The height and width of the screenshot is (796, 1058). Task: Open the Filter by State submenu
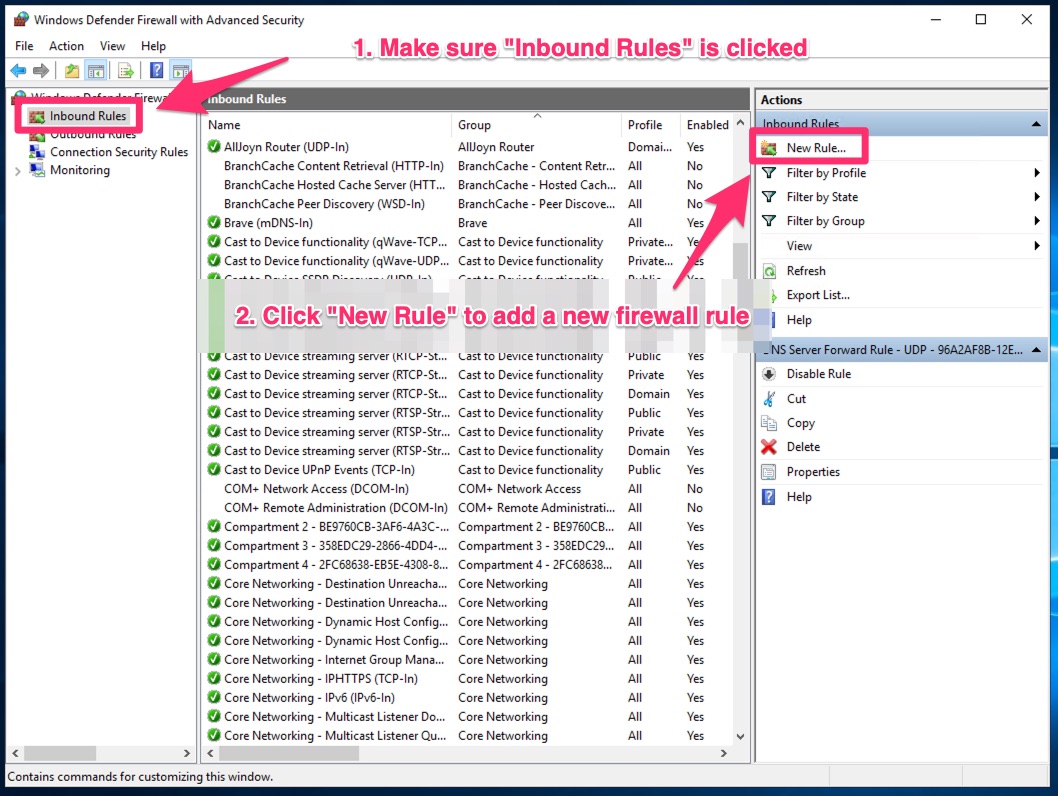(x=822, y=197)
